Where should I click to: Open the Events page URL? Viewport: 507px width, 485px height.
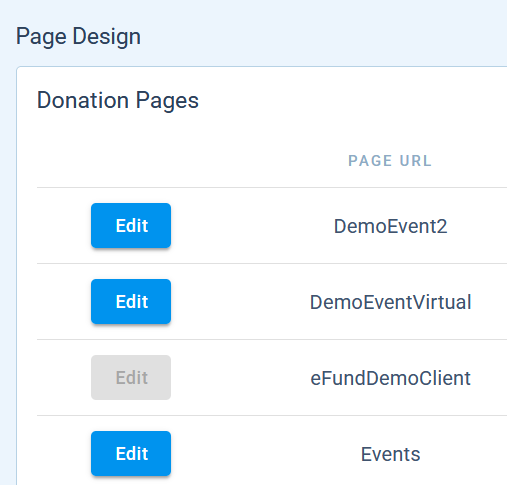390,454
